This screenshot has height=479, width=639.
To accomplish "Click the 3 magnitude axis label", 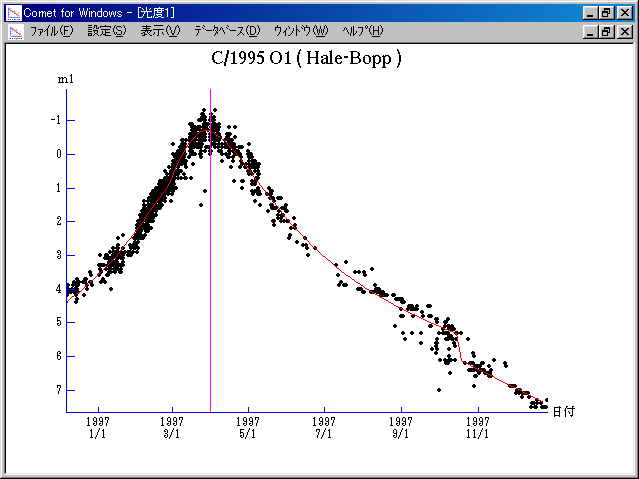I will 59,255.
